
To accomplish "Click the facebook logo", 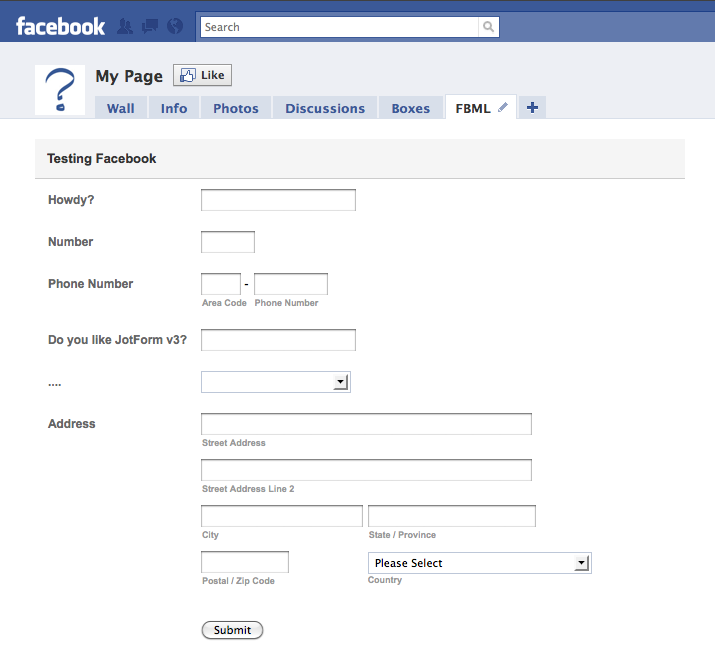I will [60, 26].
